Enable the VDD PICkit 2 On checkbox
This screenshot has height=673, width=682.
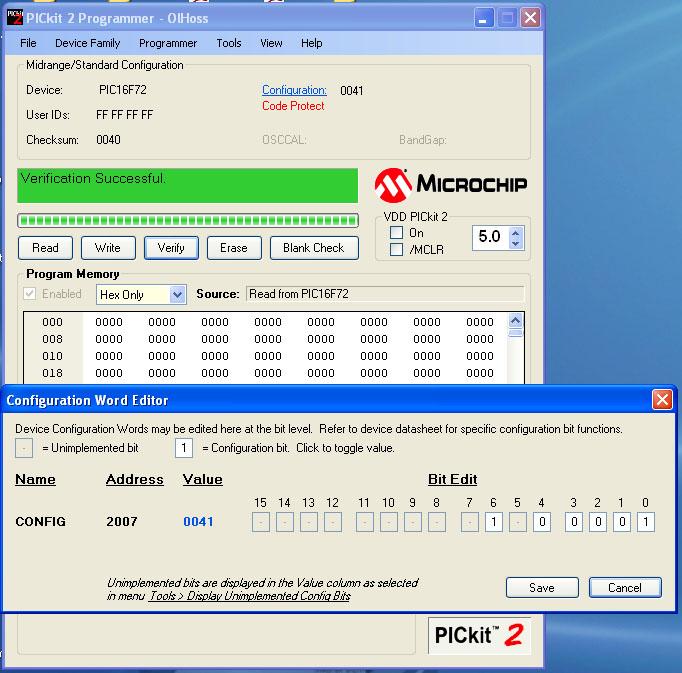point(396,233)
